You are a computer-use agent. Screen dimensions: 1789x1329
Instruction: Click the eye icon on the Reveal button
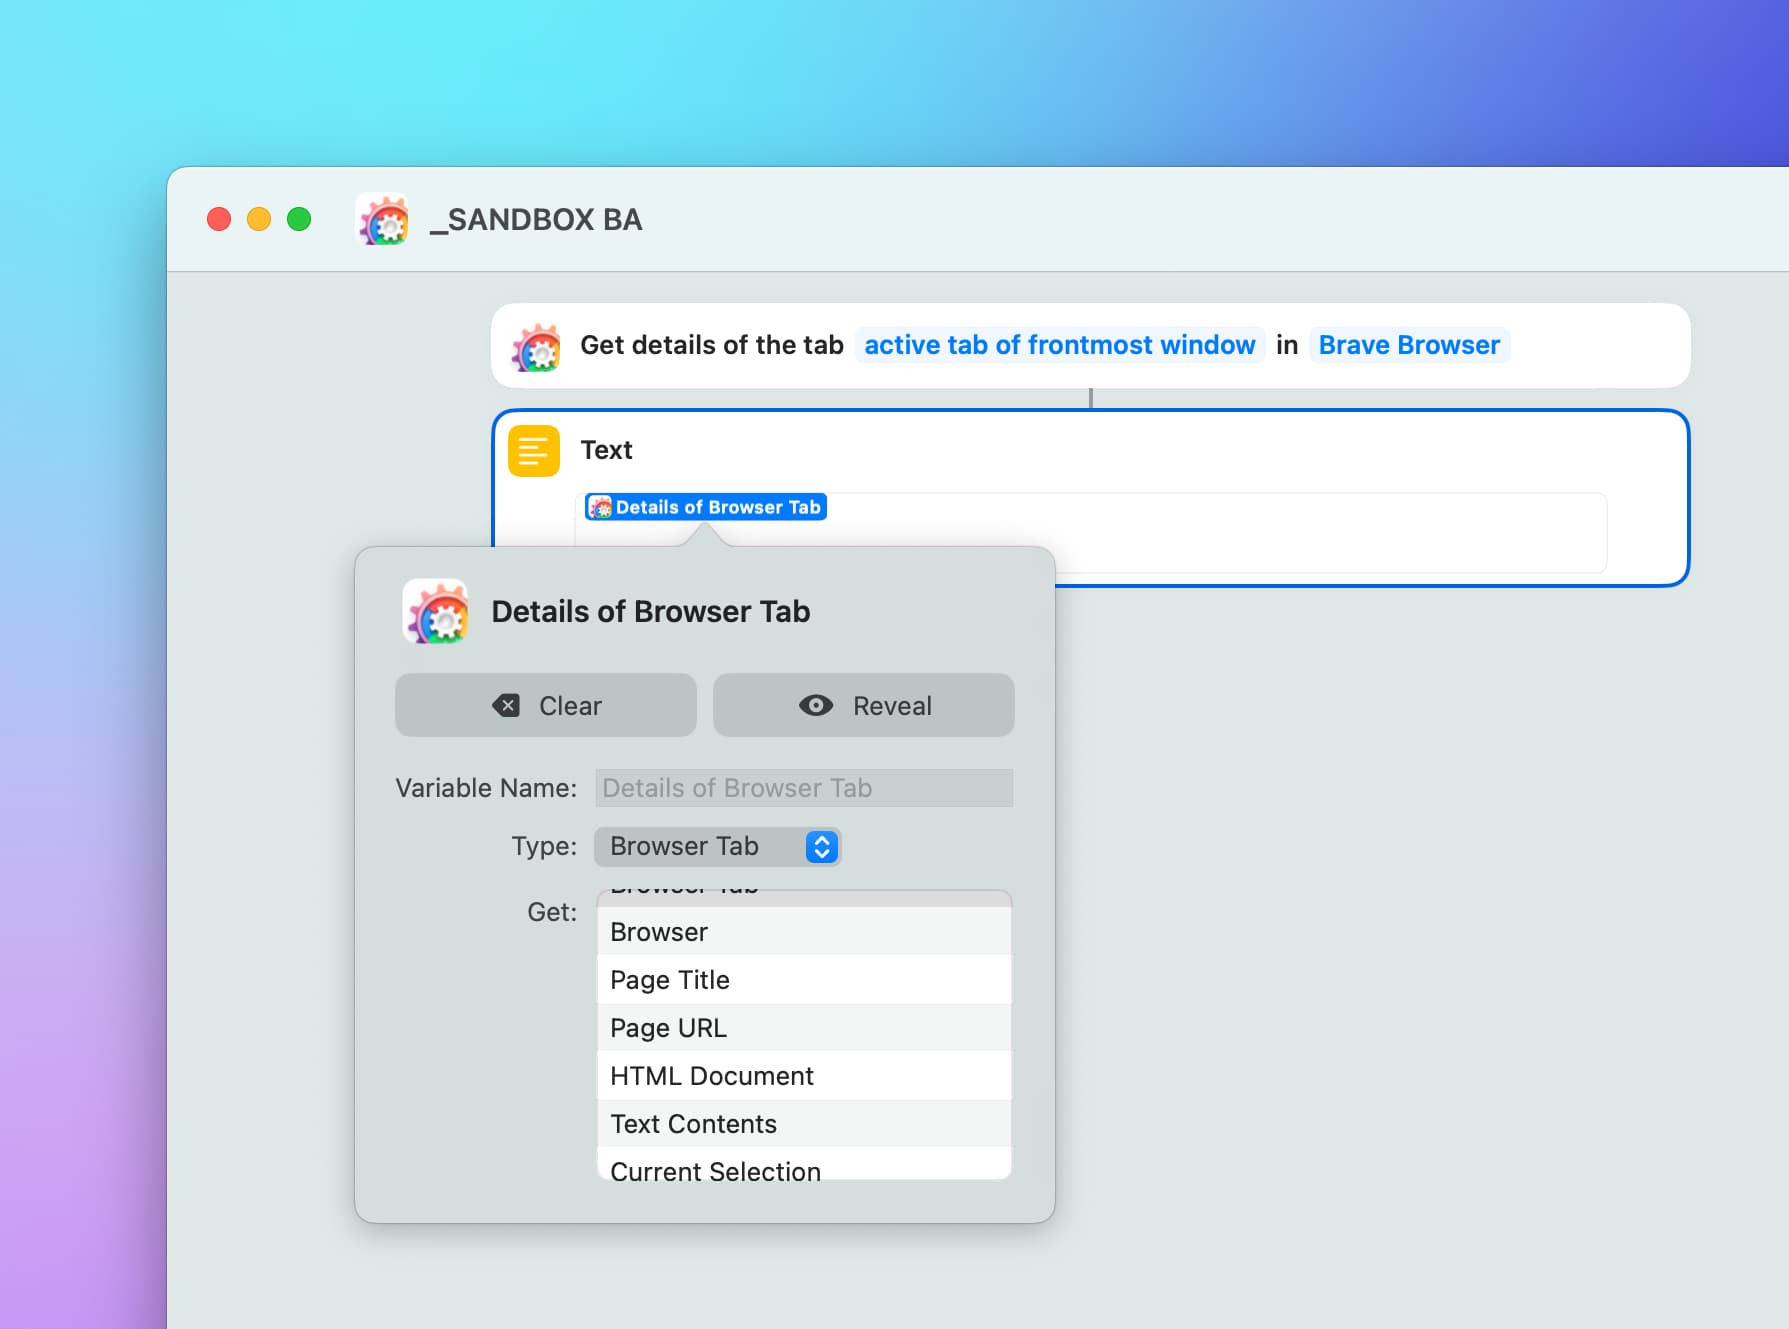point(815,706)
